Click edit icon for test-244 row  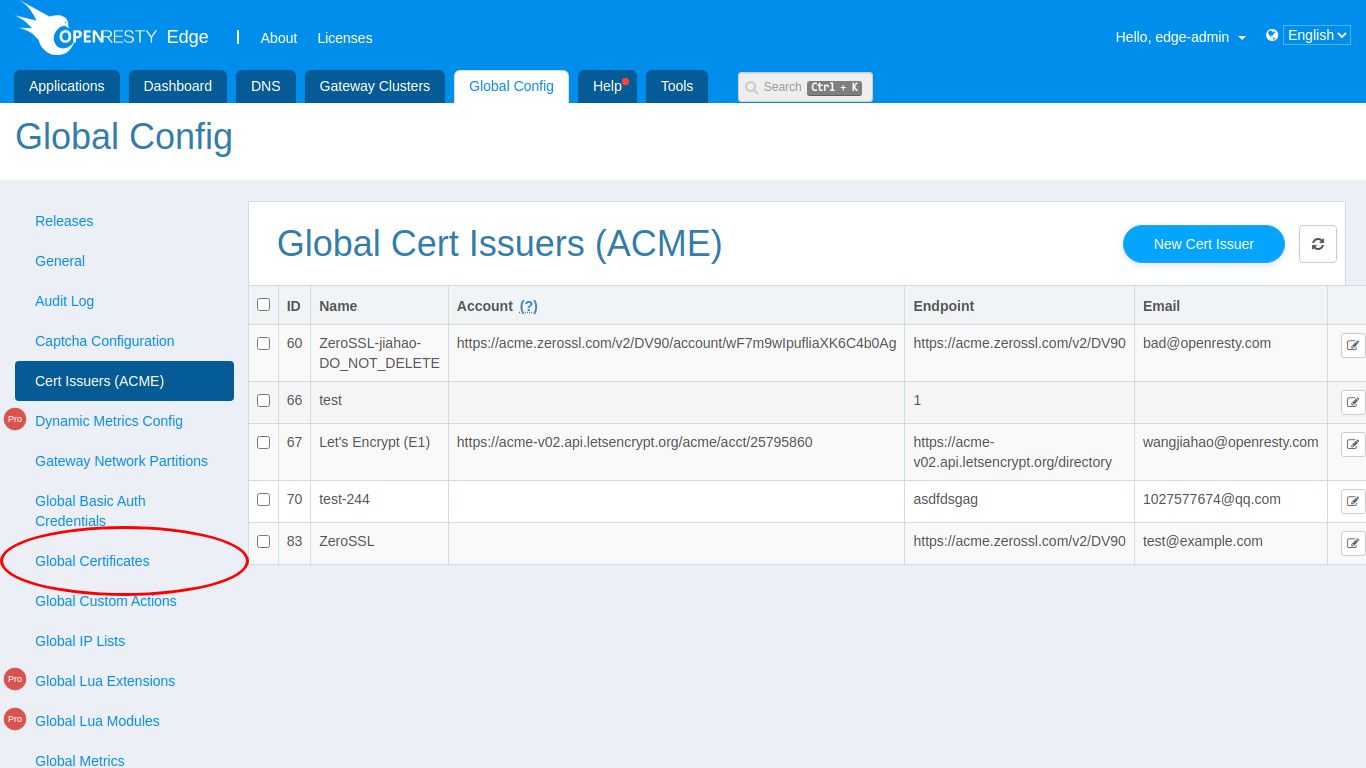coord(1352,501)
